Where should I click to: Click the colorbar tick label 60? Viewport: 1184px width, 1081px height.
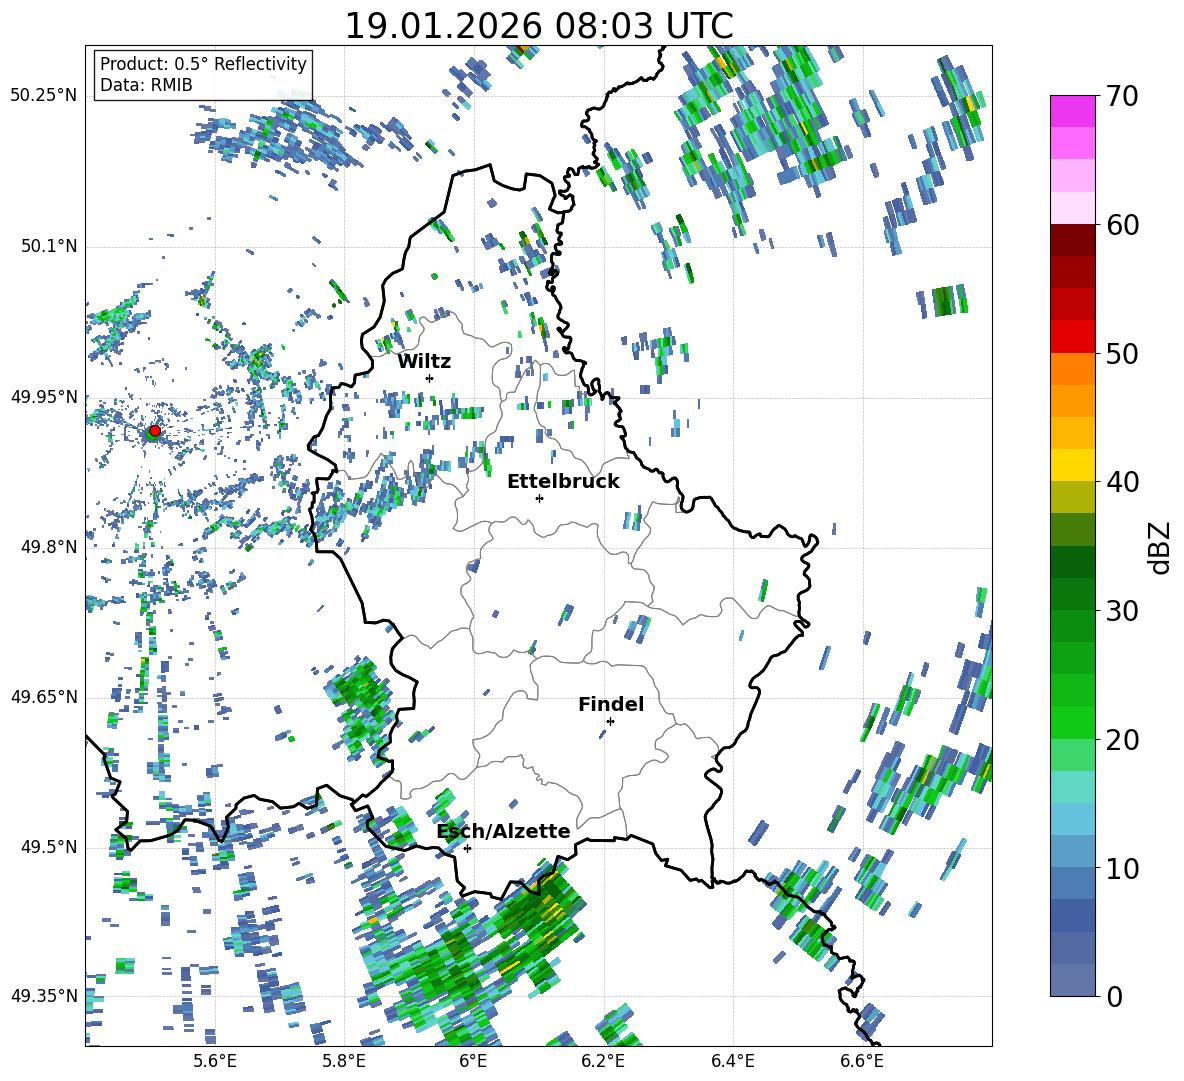point(1121,225)
